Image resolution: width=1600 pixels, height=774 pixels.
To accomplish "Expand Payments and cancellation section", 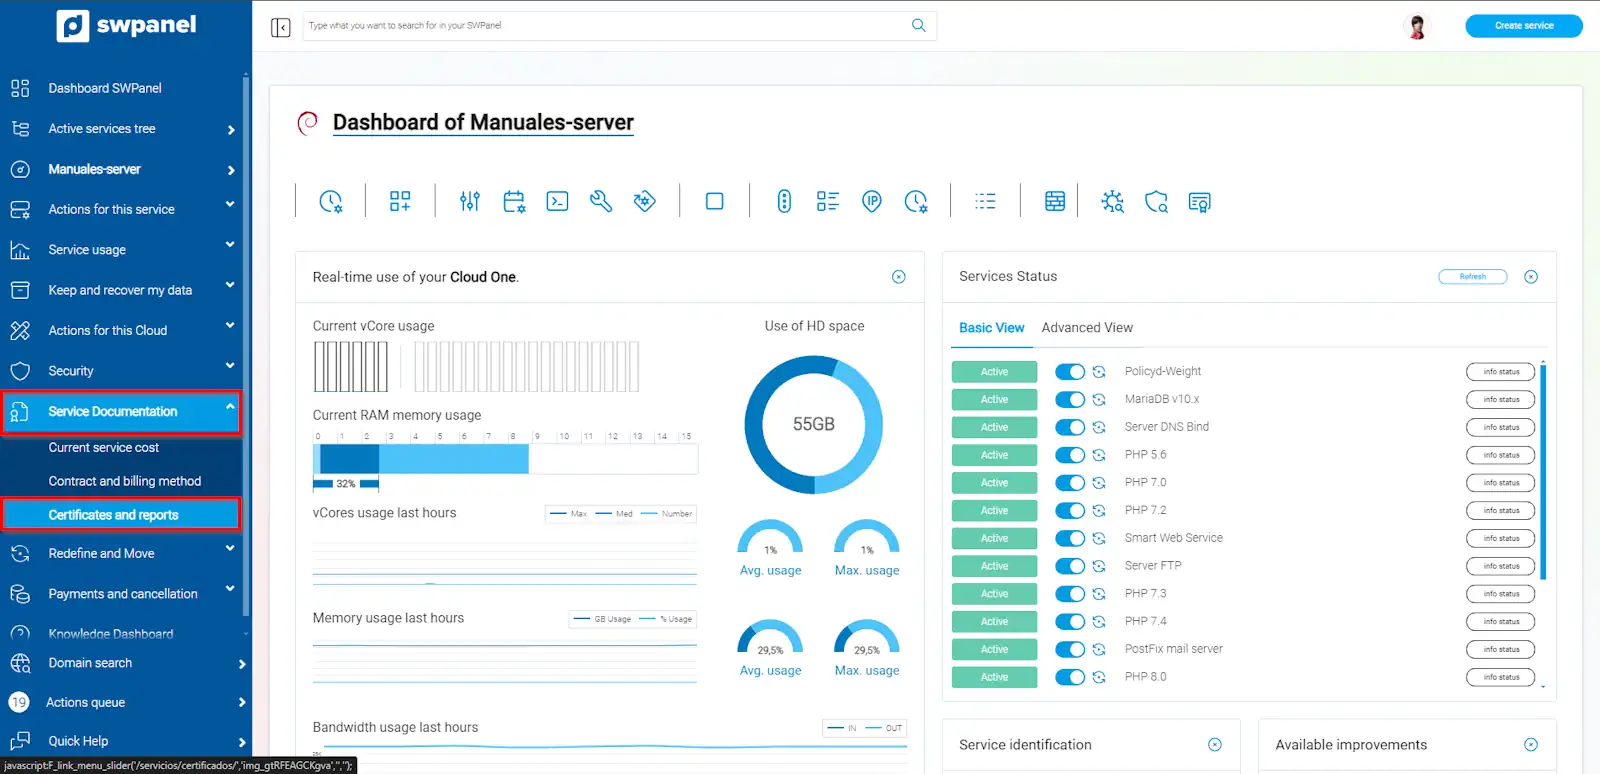I will tap(120, 594).
